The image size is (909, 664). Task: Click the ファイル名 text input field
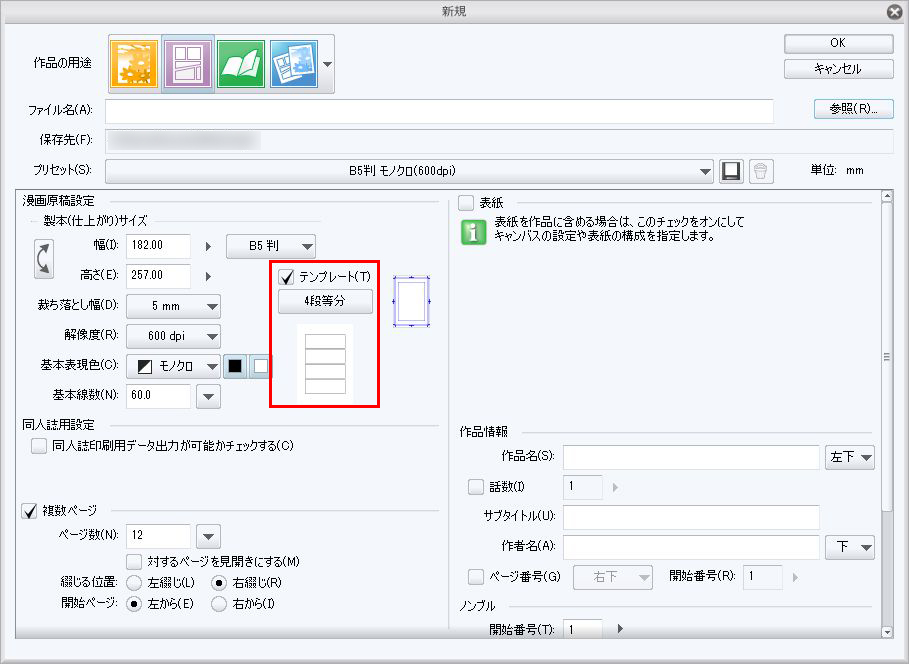(x=439, y=110)
